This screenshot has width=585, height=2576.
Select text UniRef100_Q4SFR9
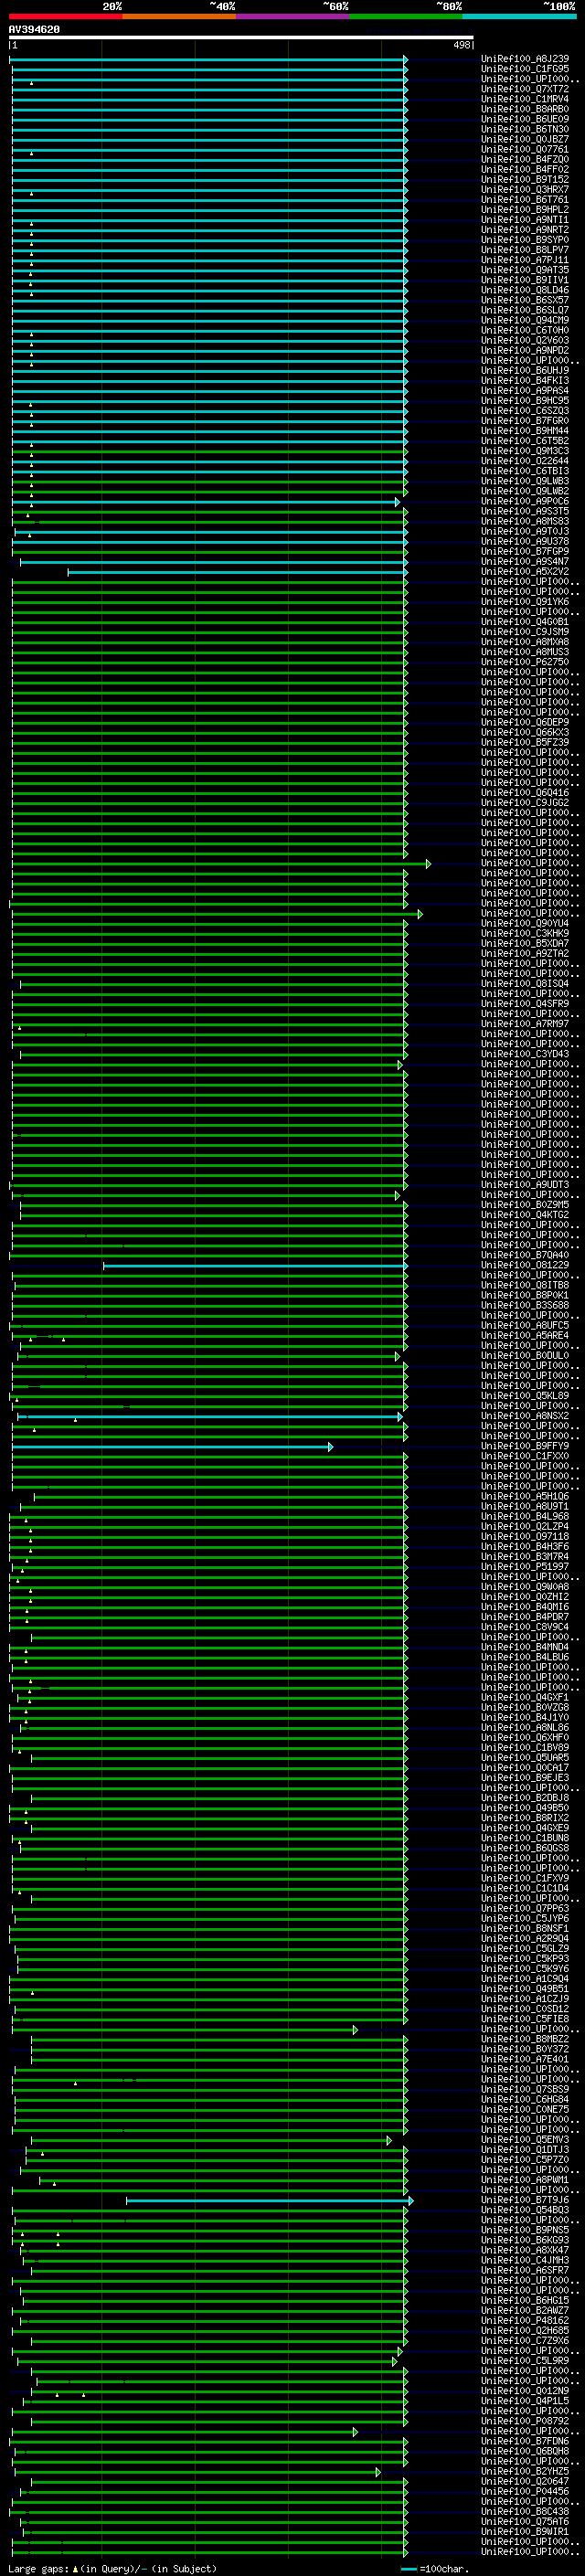(525, 1004)
